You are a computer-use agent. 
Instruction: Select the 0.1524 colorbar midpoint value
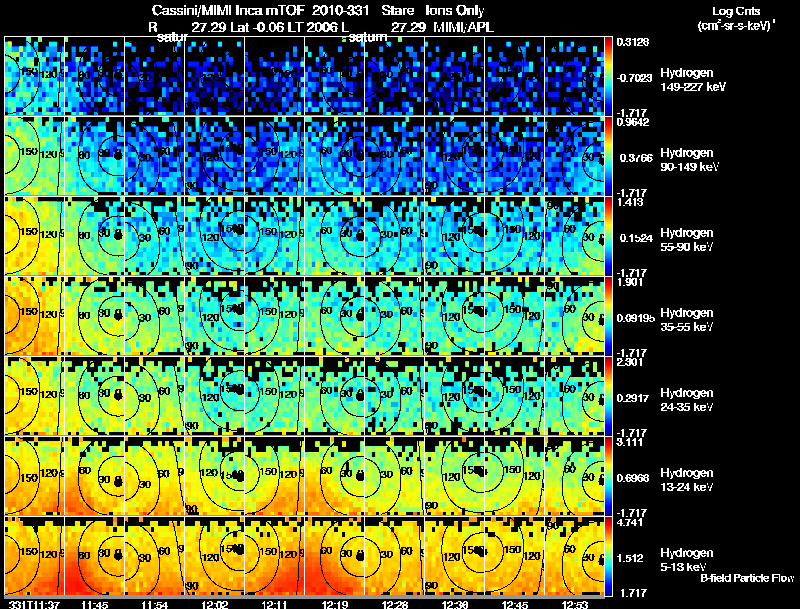tap(634, 238)
